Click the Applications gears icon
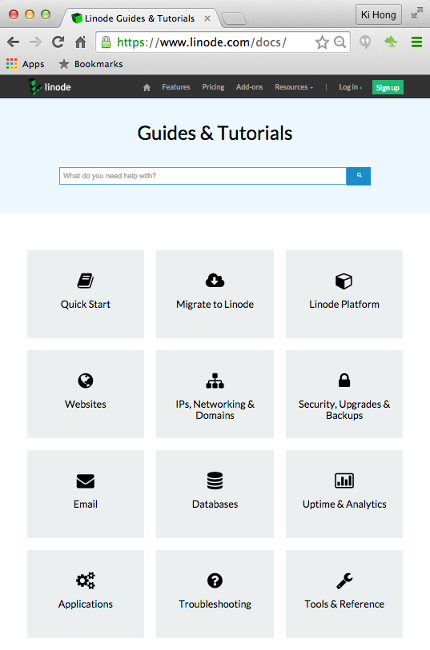 (85, 580)
